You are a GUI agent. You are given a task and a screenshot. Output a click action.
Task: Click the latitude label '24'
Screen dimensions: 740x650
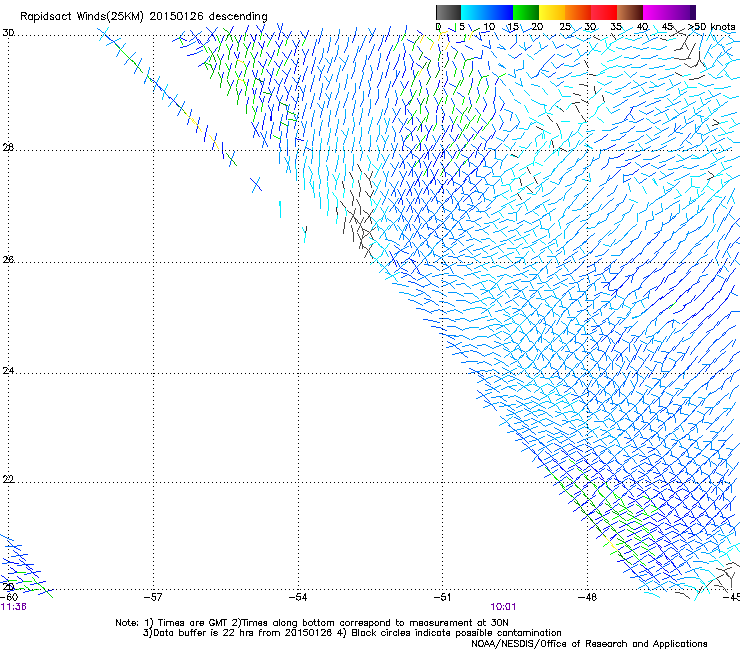[x=8, y=371]
